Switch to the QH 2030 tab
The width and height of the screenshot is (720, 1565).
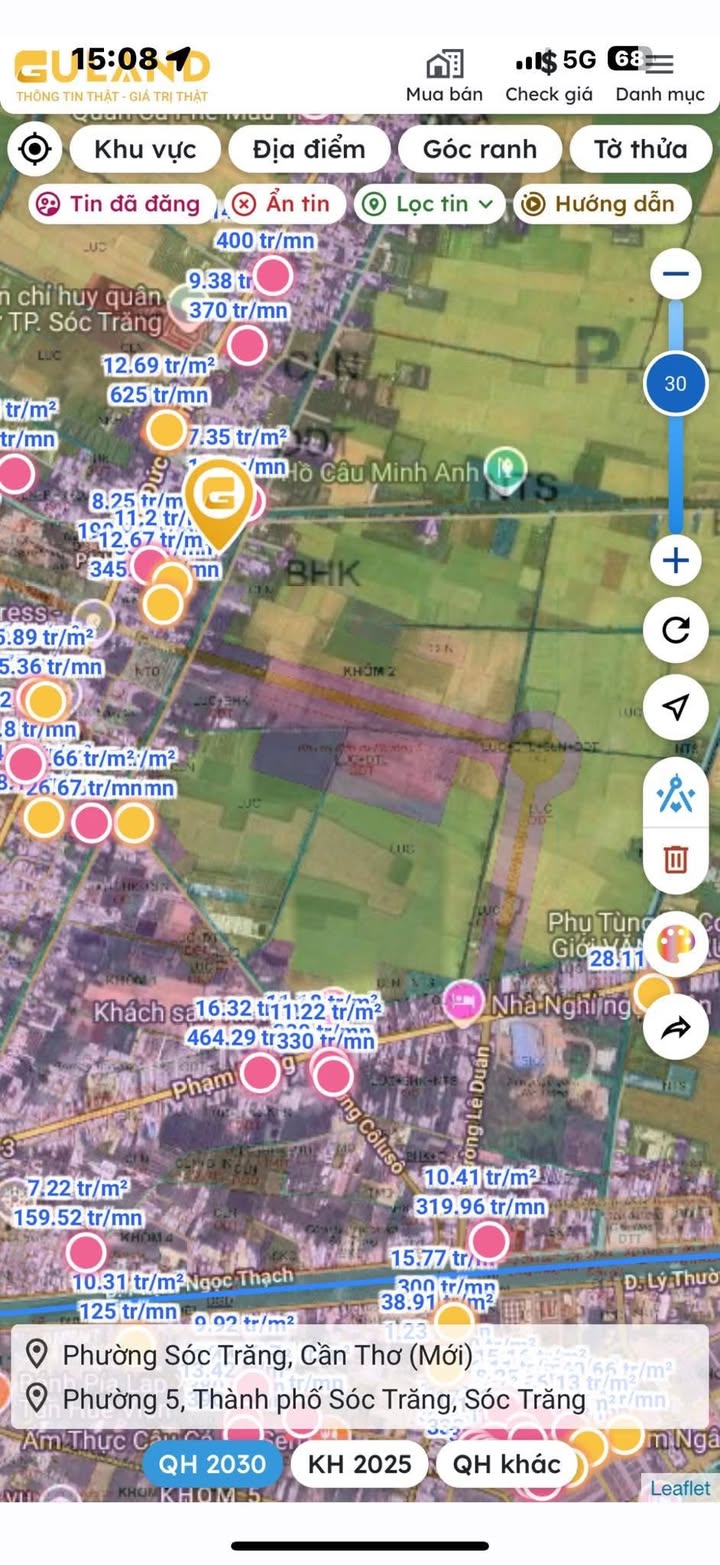[212, 1464]
